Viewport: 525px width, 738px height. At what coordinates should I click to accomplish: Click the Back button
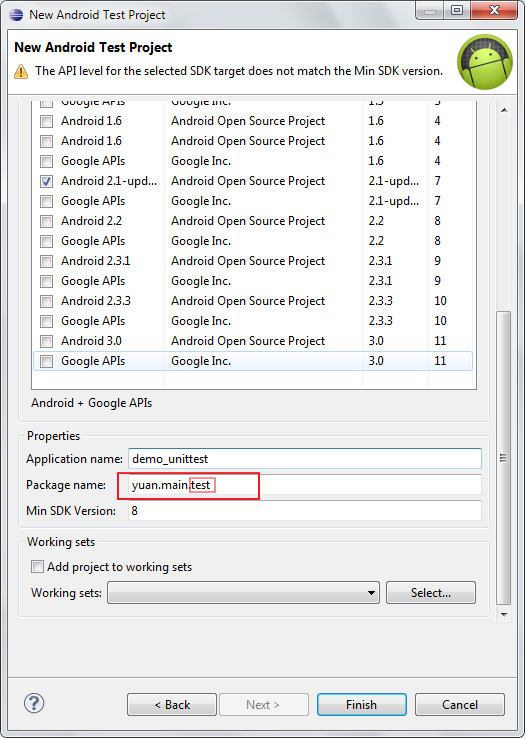pos(172,705)
